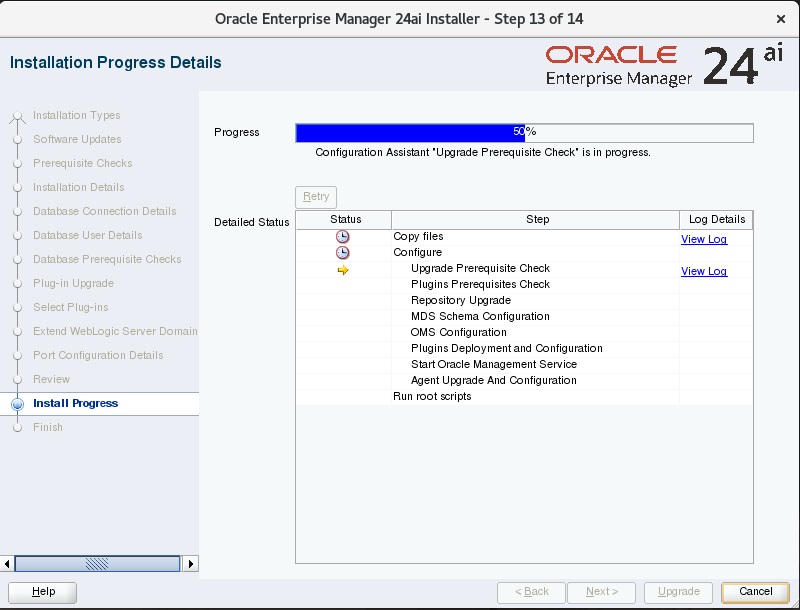Screen dimensions: 800x610
Task: Click the Install Progress step bullet icon
Action: tap(17, 404)
